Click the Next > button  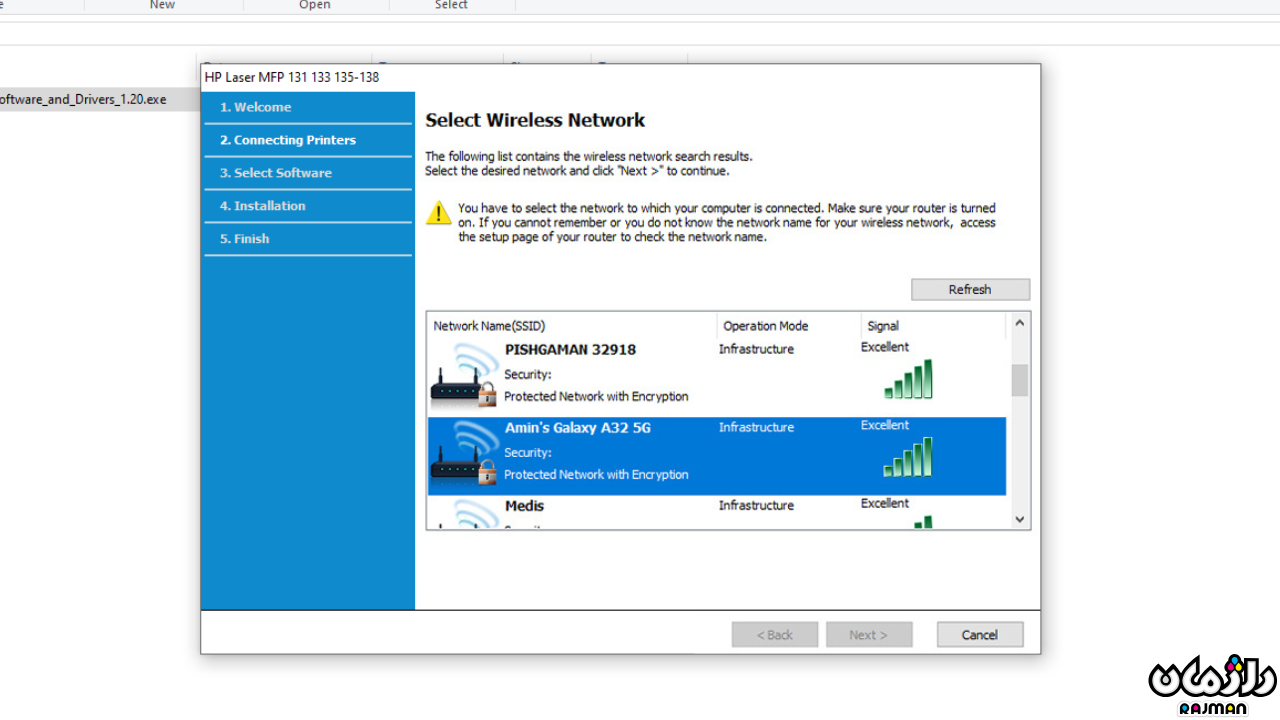click(x=869, y=634)
